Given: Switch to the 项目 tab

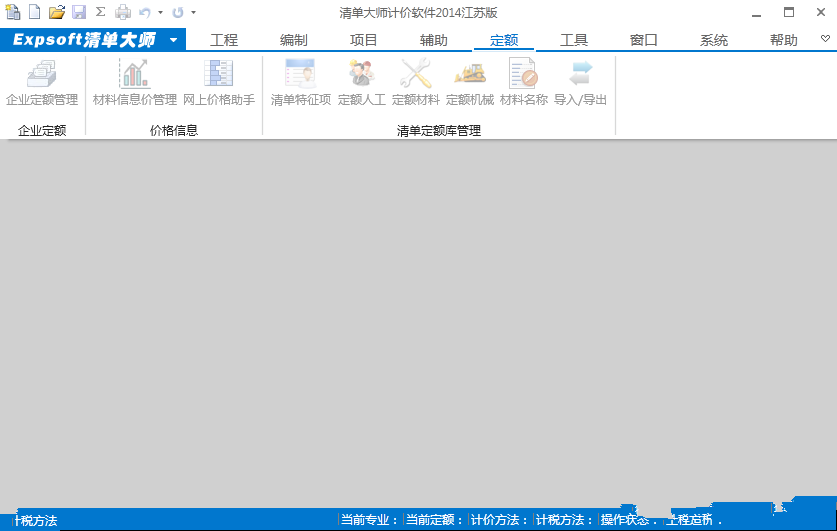Looking at the screenshot, I should (x=364, y=40).
